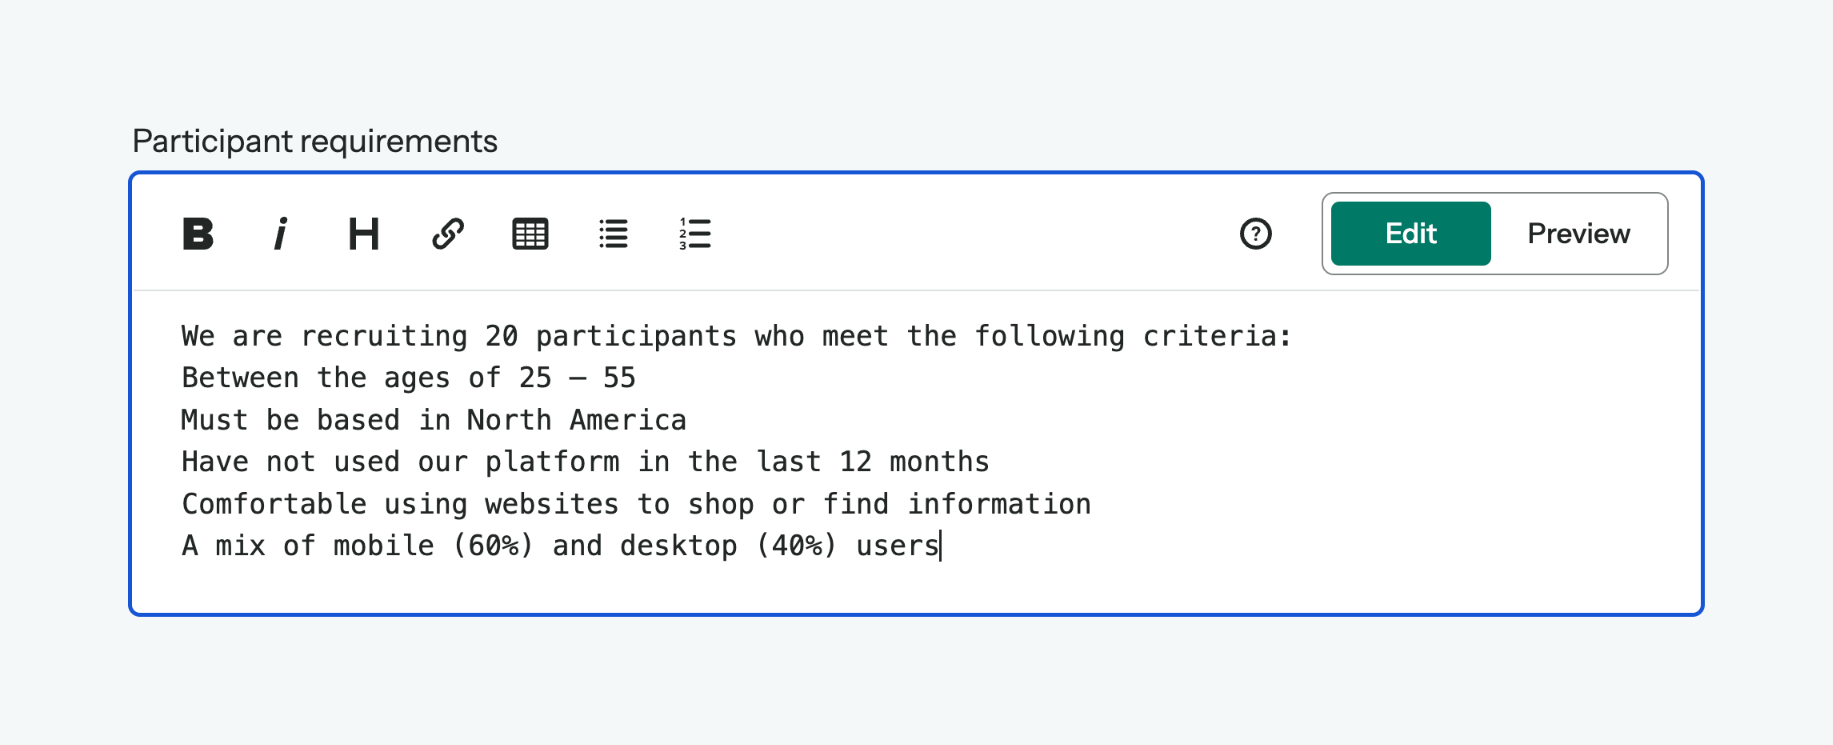Image resolution: width=1833 pixels, height=745 pixels.
Task: Toggle bold formatting
Action: click(x=198, y=234)
